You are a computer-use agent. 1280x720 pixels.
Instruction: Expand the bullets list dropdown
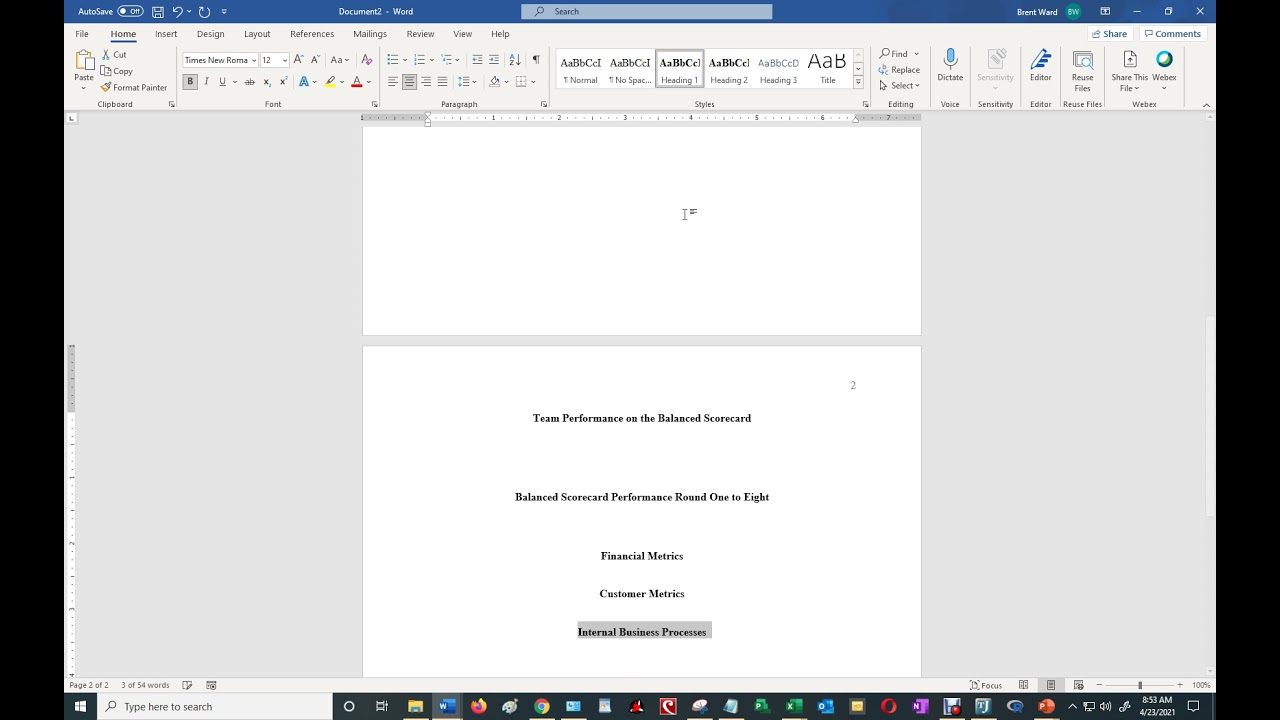[405, 60]
